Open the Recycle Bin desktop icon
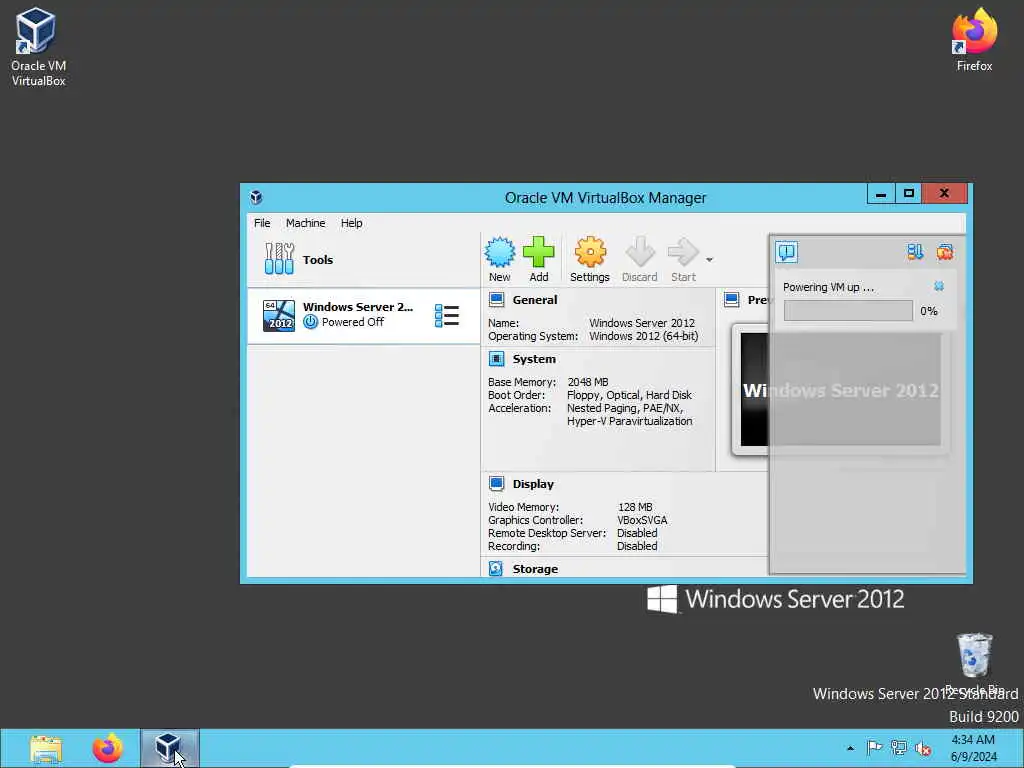Viewport: 1024px width, 768px height. [974, 663]
